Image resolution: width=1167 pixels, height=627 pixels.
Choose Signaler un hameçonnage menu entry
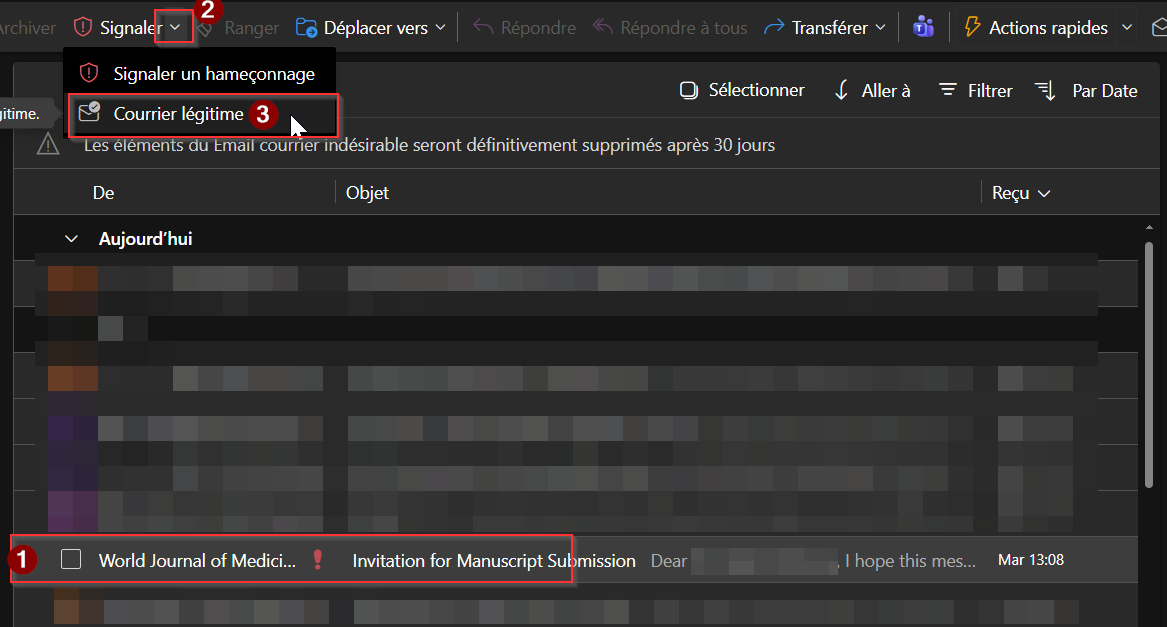click(213, 74)
